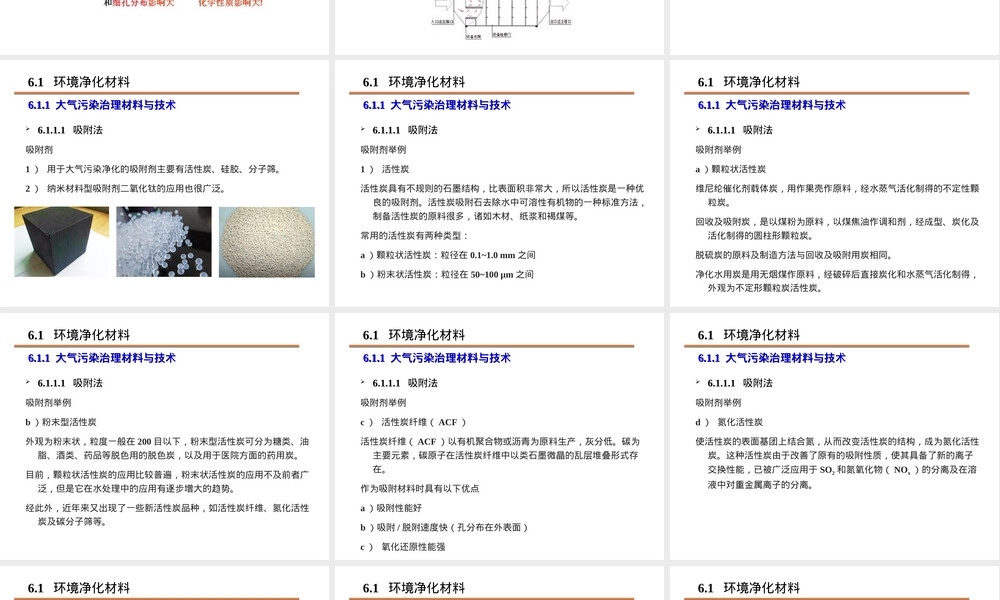Click the paragraph starting '活性炭具有不规则的石墨结构'
Viewport: 1000px width, 600px height.
point(503,202)
